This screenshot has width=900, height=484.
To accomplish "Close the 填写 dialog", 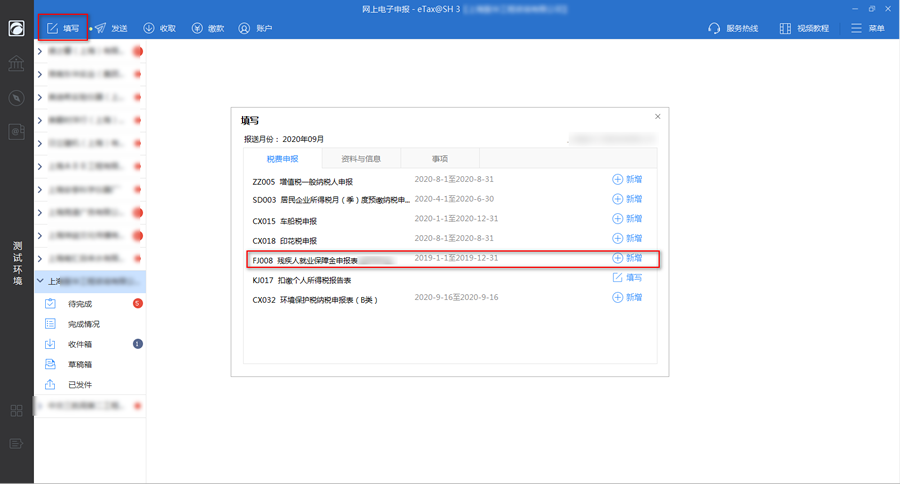I will 657,117.
